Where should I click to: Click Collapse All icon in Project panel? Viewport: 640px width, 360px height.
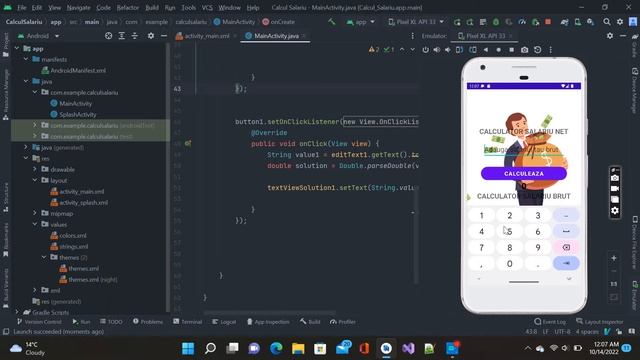135,36
